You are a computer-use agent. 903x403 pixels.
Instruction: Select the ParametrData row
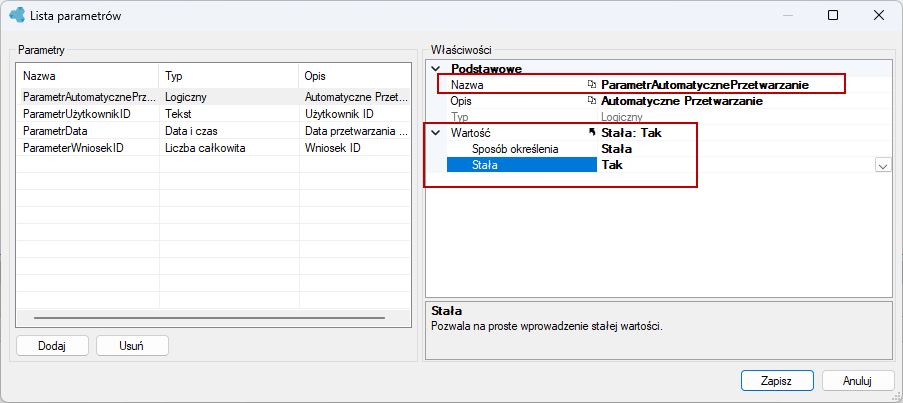tap(214, 131)
